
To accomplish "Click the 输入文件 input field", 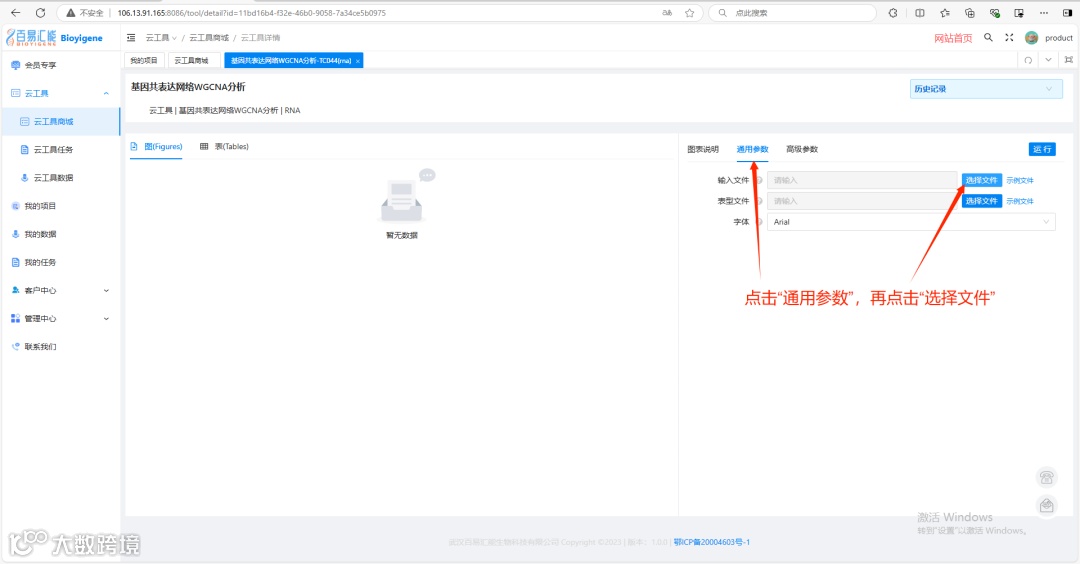I will (x=862, y=180).
